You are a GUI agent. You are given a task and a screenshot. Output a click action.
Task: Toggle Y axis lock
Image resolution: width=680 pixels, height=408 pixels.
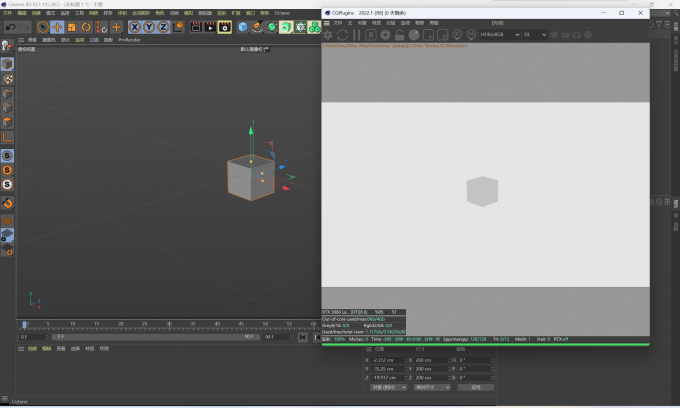coord(149,27)
